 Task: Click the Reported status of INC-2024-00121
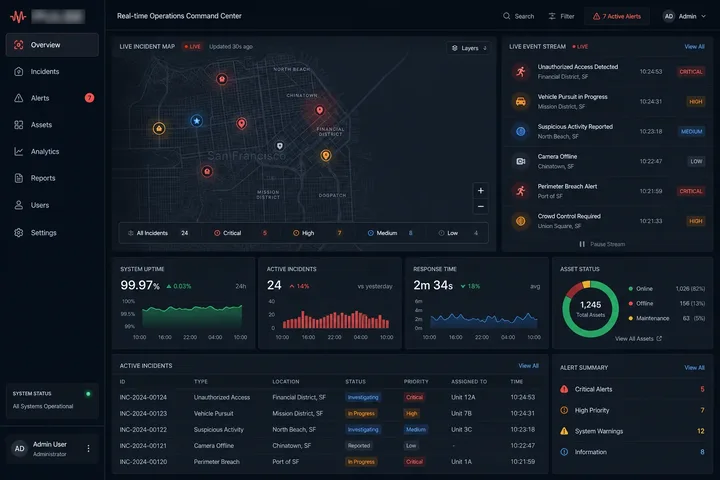click(359, 446)
